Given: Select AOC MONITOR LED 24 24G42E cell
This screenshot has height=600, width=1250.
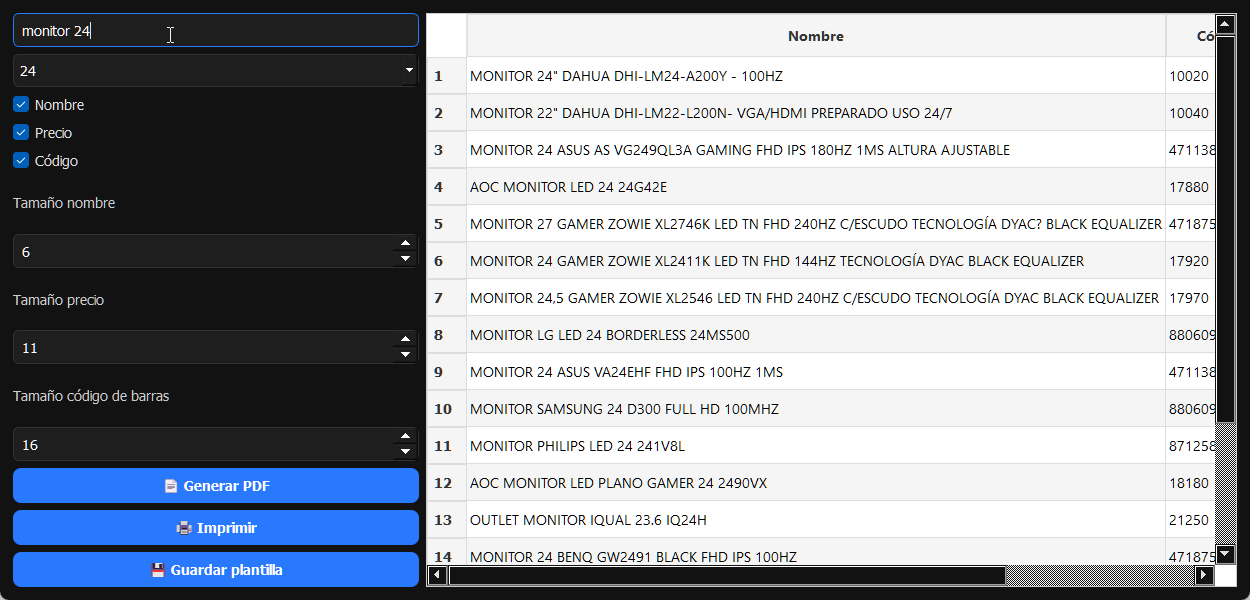Looking at the screenshot, I should 816,187.
